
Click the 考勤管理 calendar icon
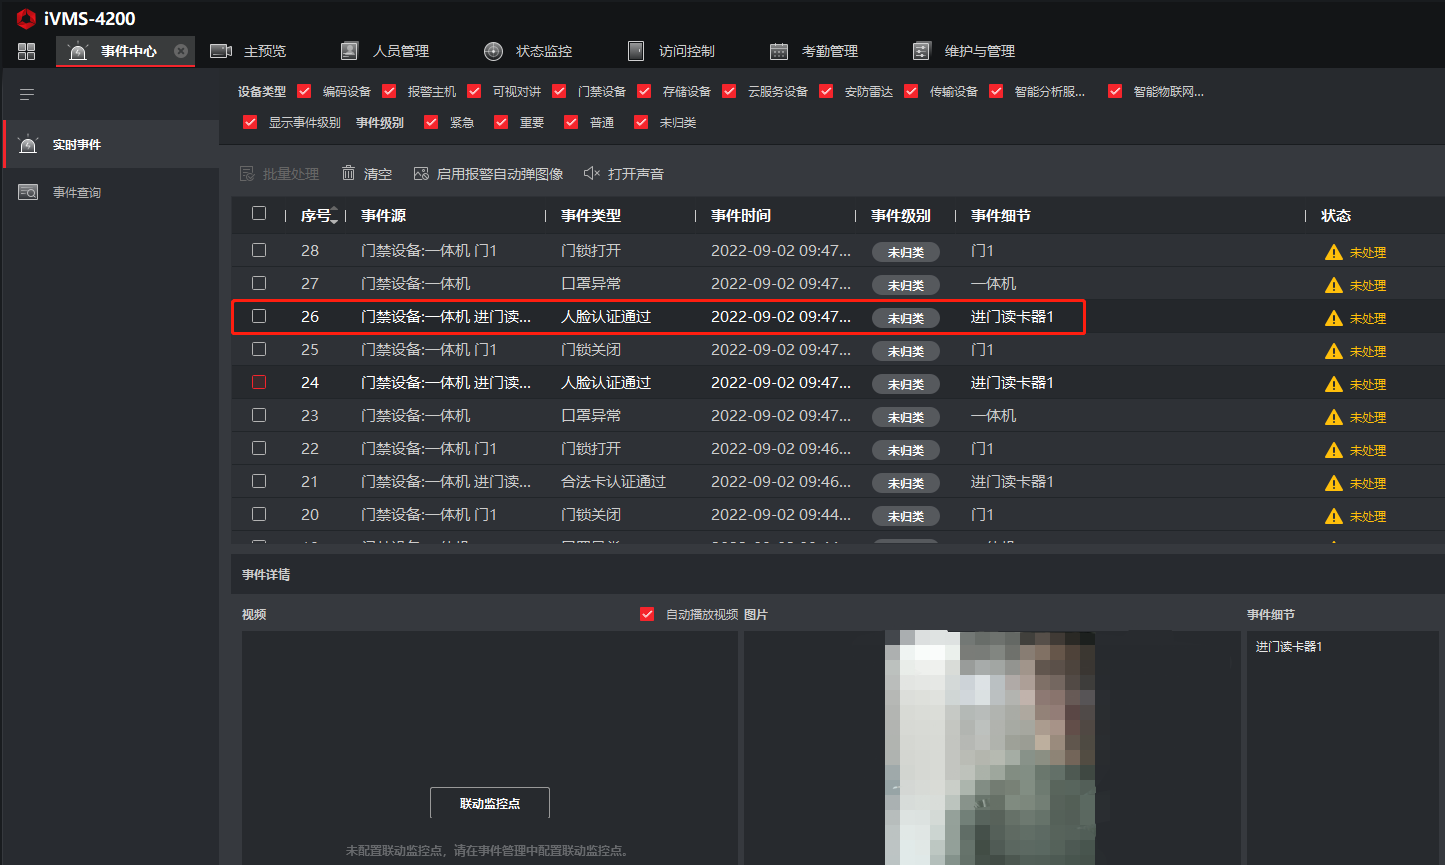coord(779,51)
